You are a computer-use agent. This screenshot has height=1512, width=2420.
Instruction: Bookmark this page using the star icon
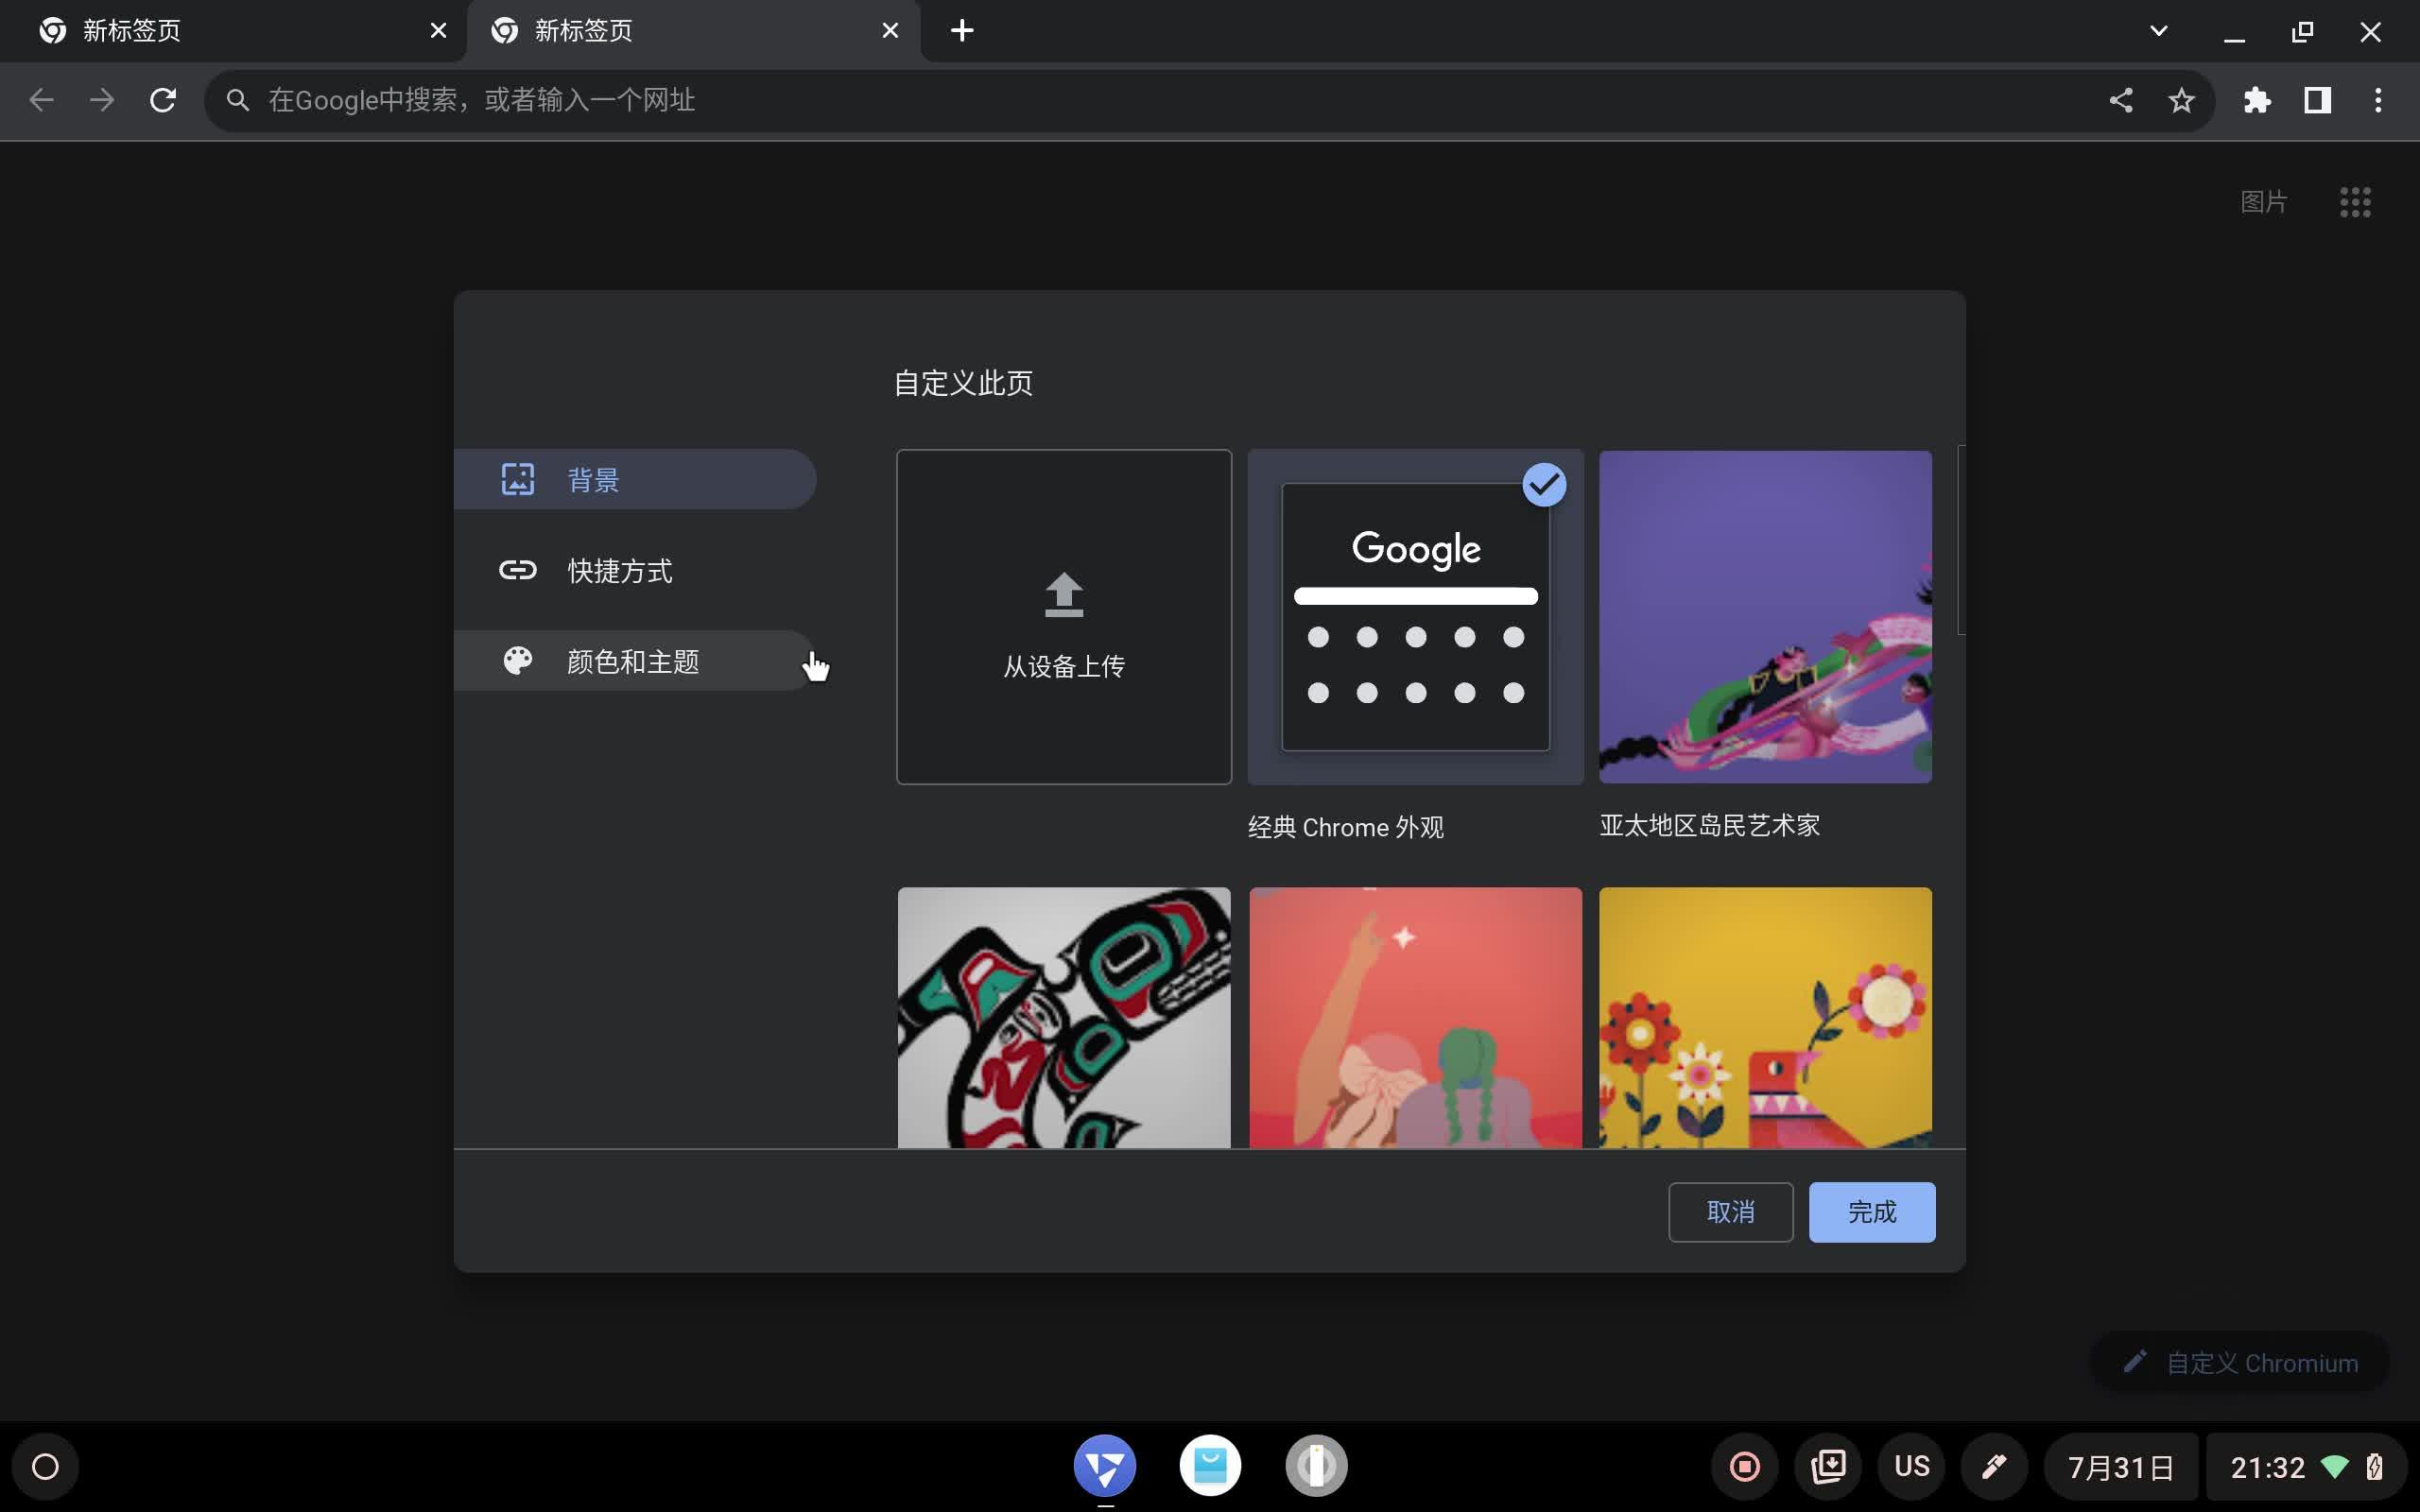(x=2180, y=100)
